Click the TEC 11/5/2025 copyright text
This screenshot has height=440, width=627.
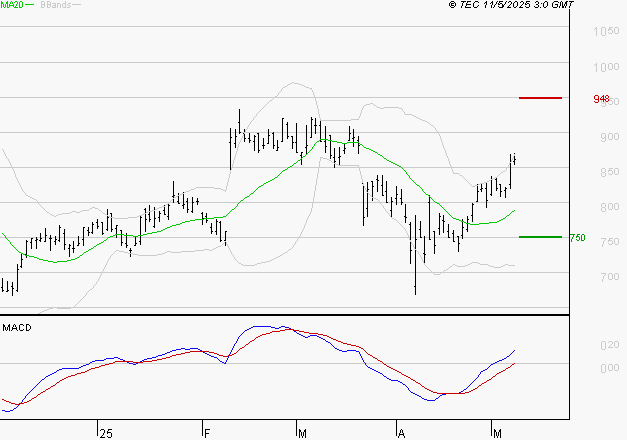pos(511,5)
